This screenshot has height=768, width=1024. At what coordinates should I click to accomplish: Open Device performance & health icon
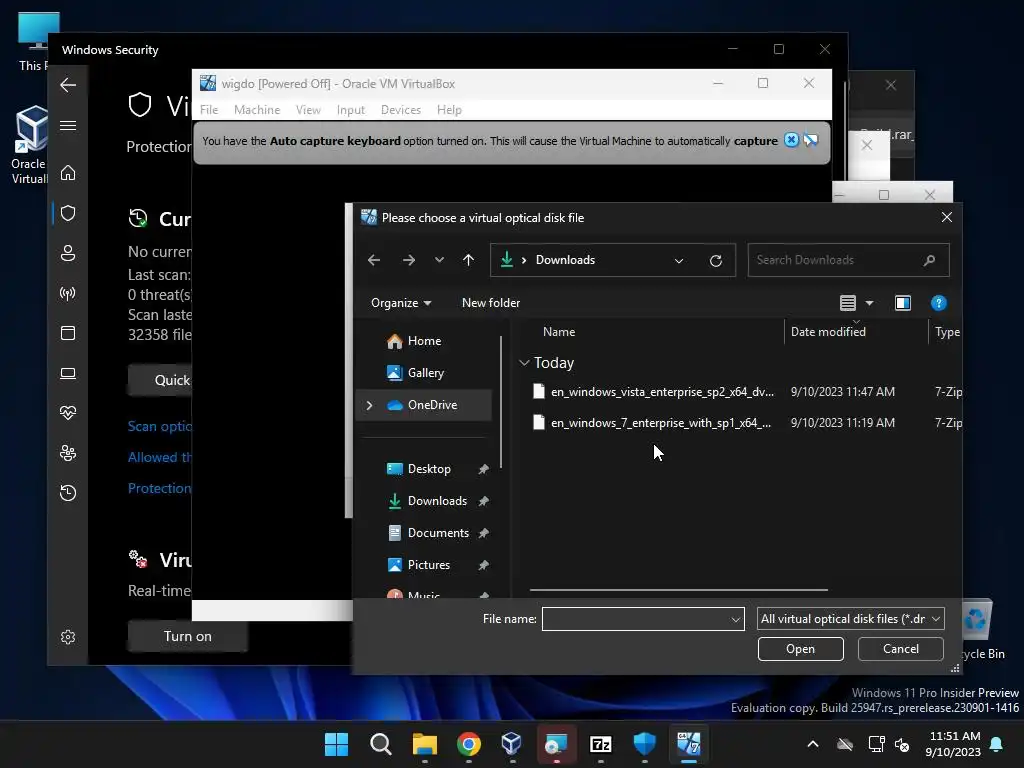tap(68, 413)
